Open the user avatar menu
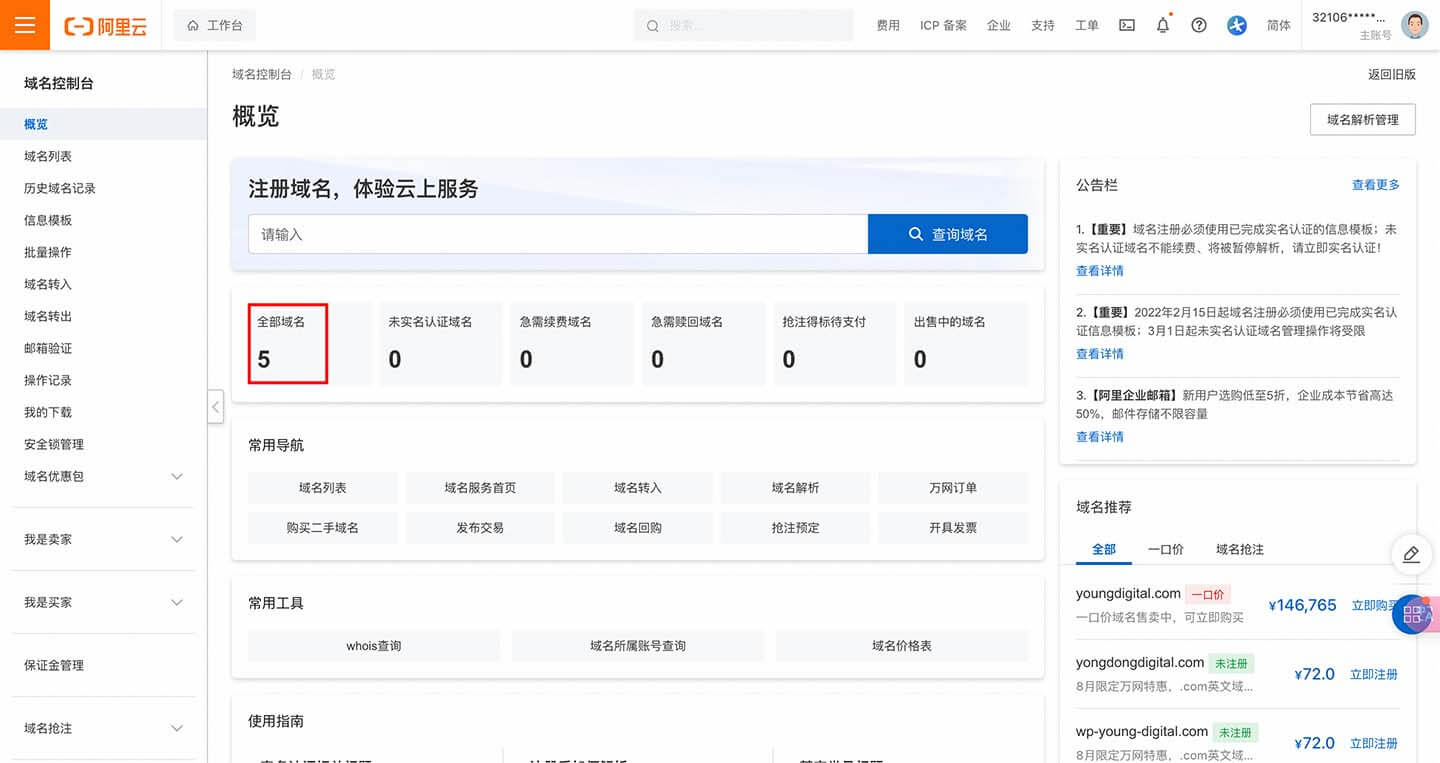Image resolution: width=1440 pixels, height=763 pixels. click(1414, 26)
